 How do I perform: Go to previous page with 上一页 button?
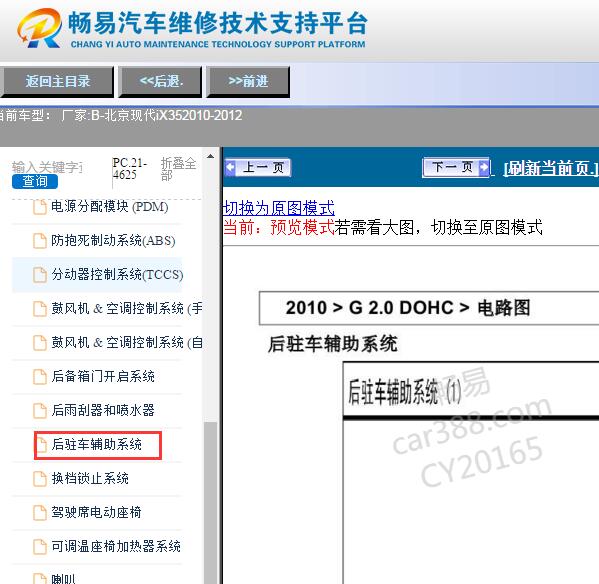point(258,167)
